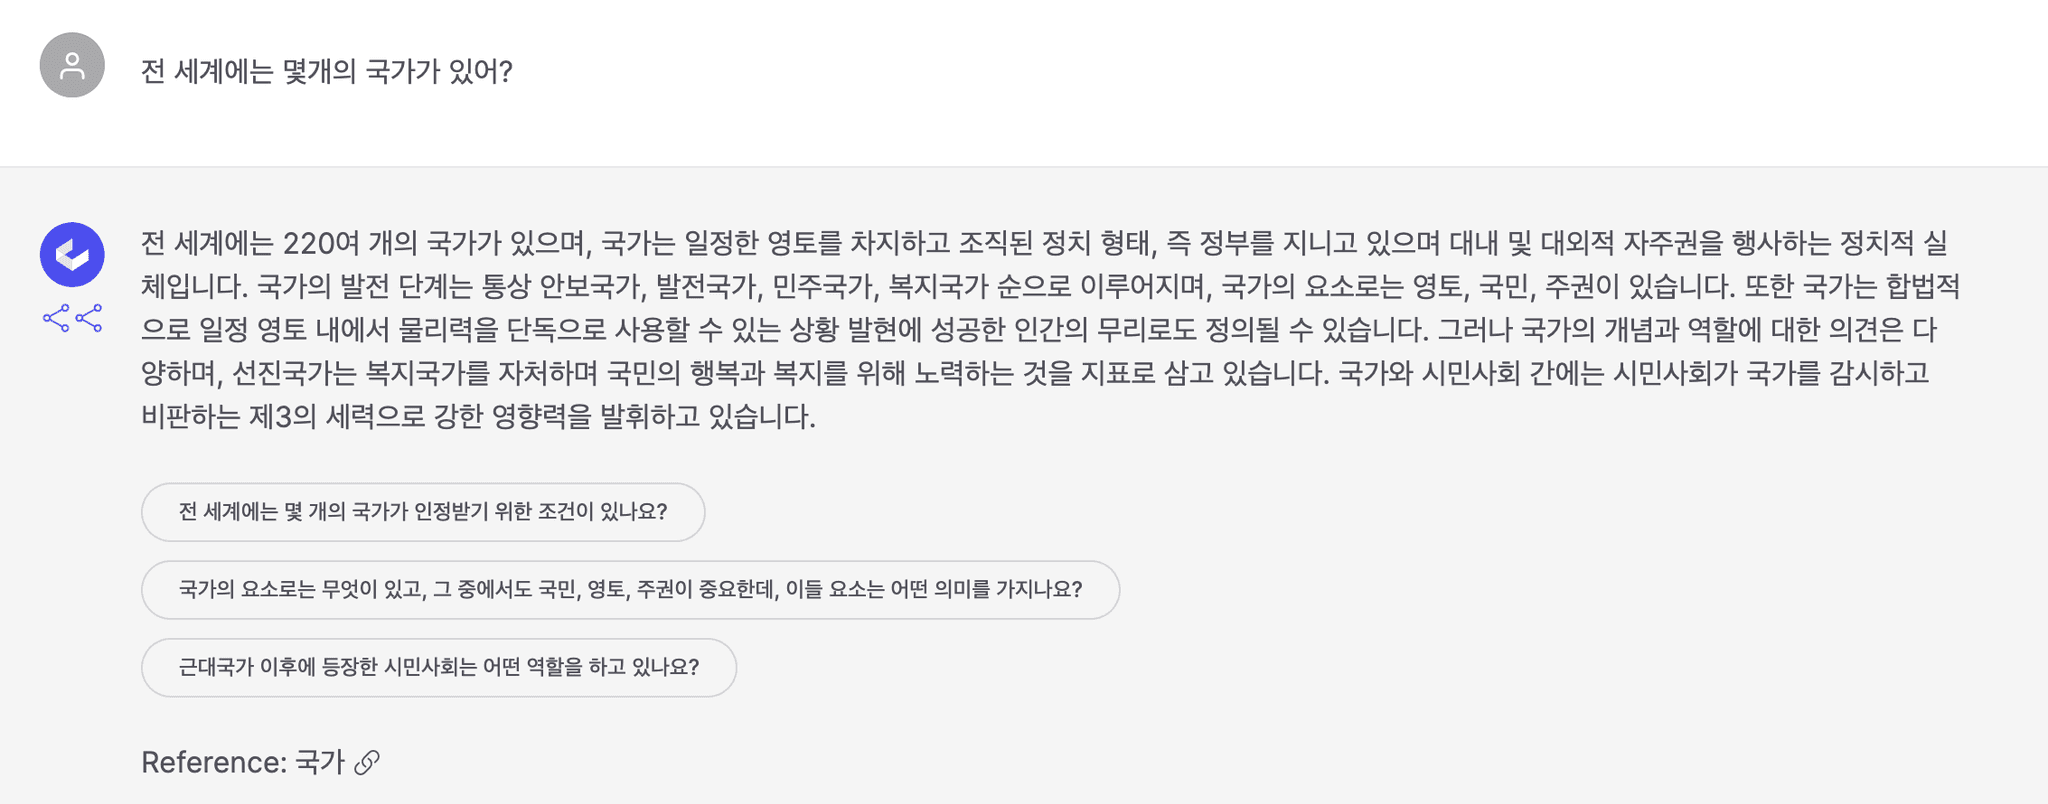Open the chain link icon beside Reference
The height and width of the screenshot is (804, 2048).
point(367,763)
